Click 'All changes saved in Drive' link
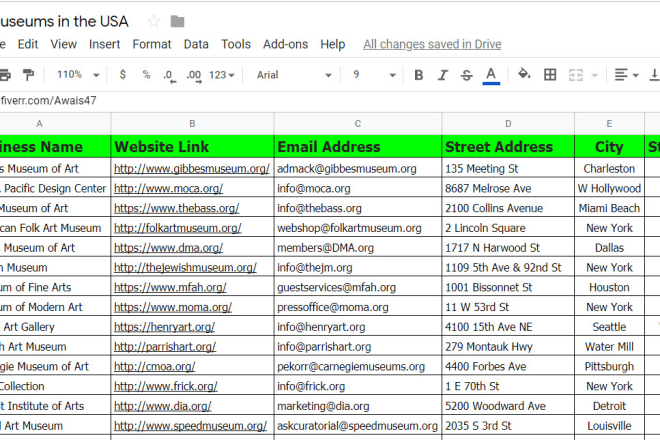 point(432,44)
